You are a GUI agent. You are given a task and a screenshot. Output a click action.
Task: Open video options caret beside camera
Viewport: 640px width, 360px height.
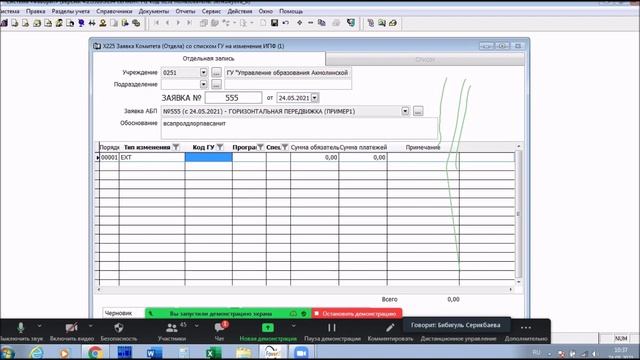[x=91, y=326]
